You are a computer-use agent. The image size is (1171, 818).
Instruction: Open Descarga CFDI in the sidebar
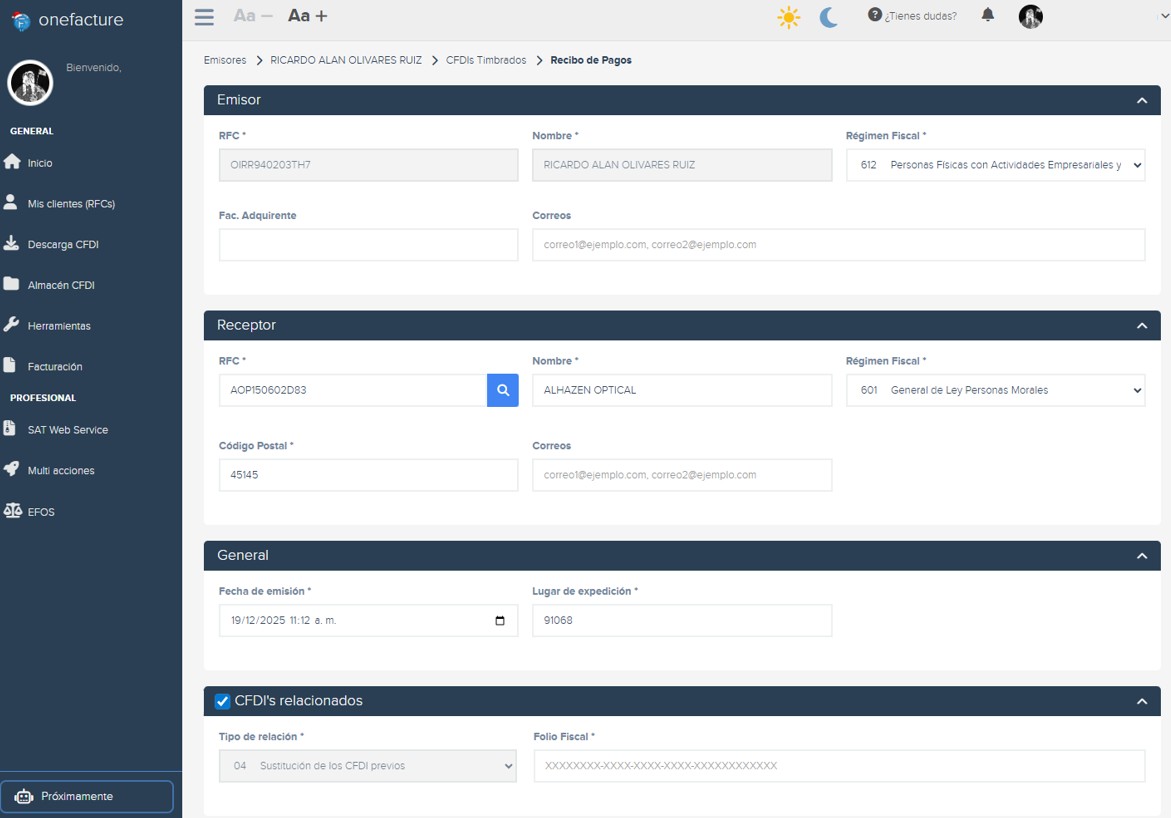pos(62,244)
